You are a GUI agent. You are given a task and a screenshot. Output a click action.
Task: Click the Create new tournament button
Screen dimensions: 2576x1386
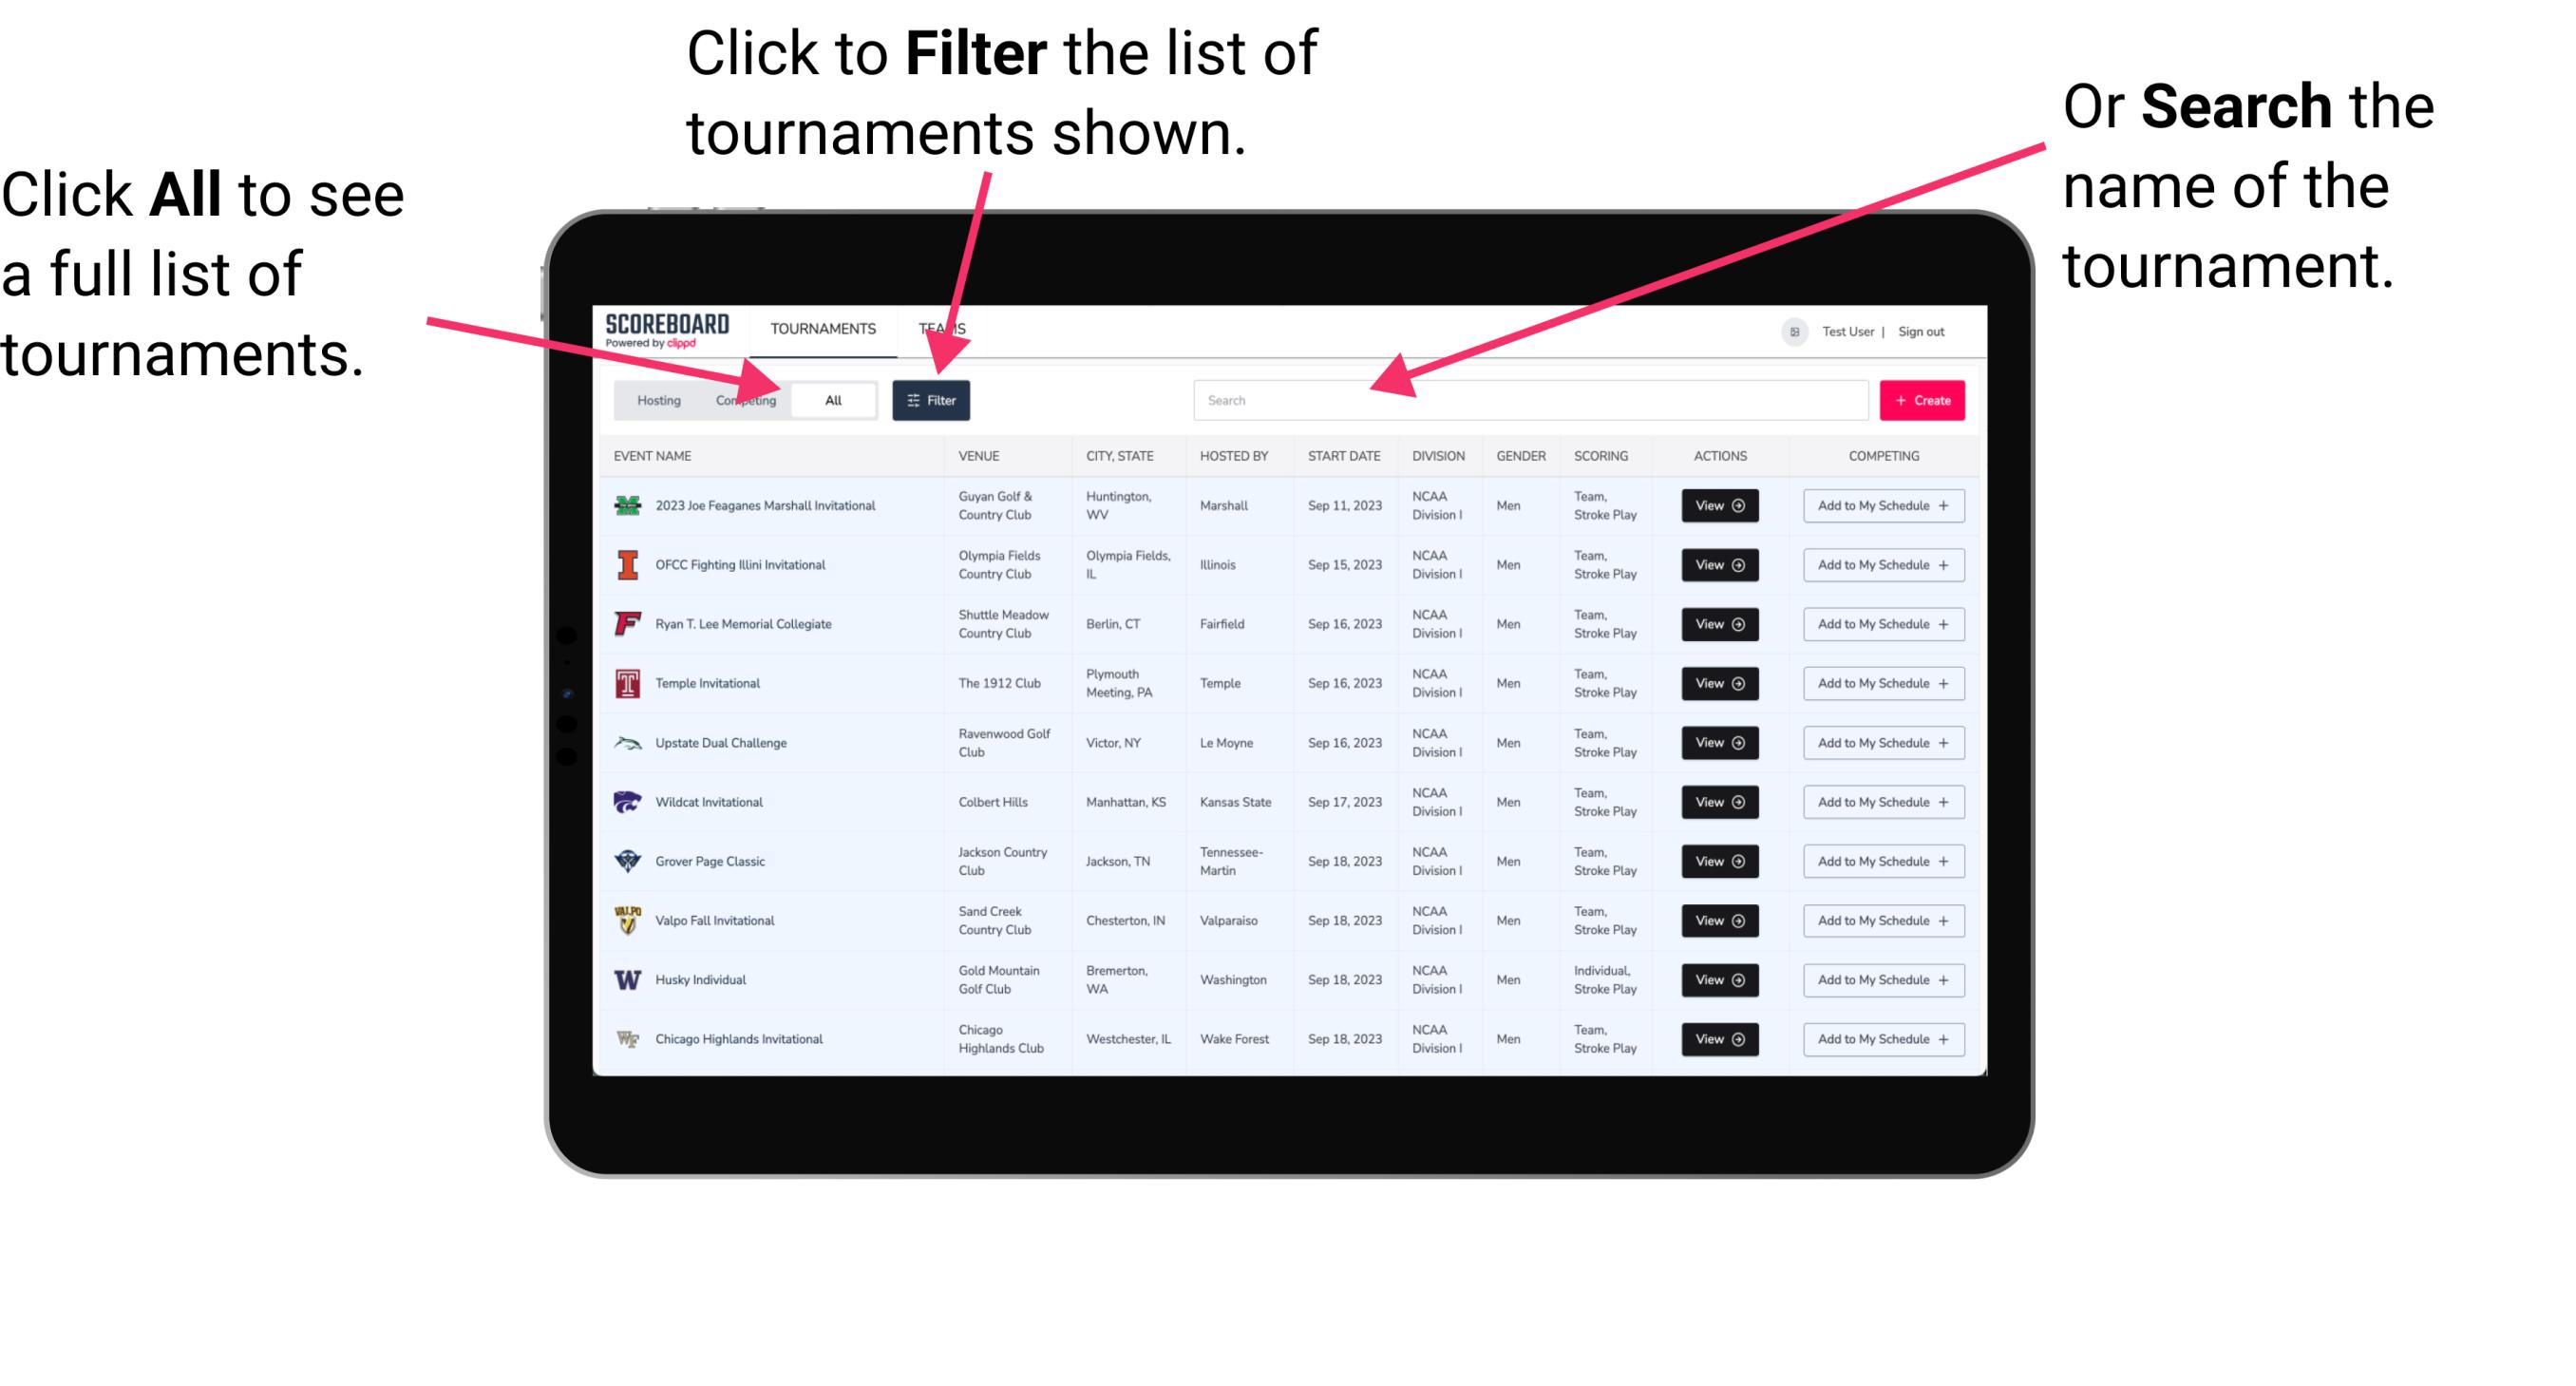[x=1920, y=398]
